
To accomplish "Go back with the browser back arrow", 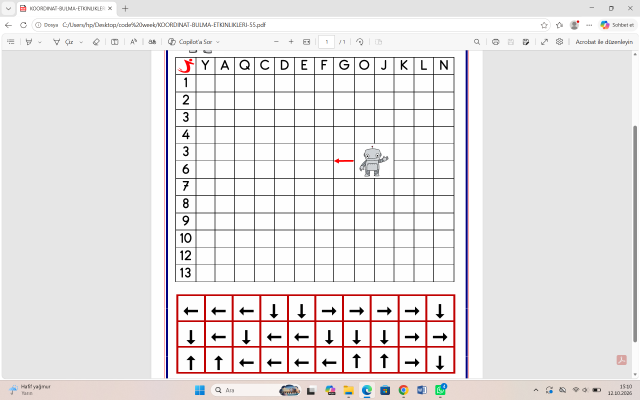I will (9, 25).
